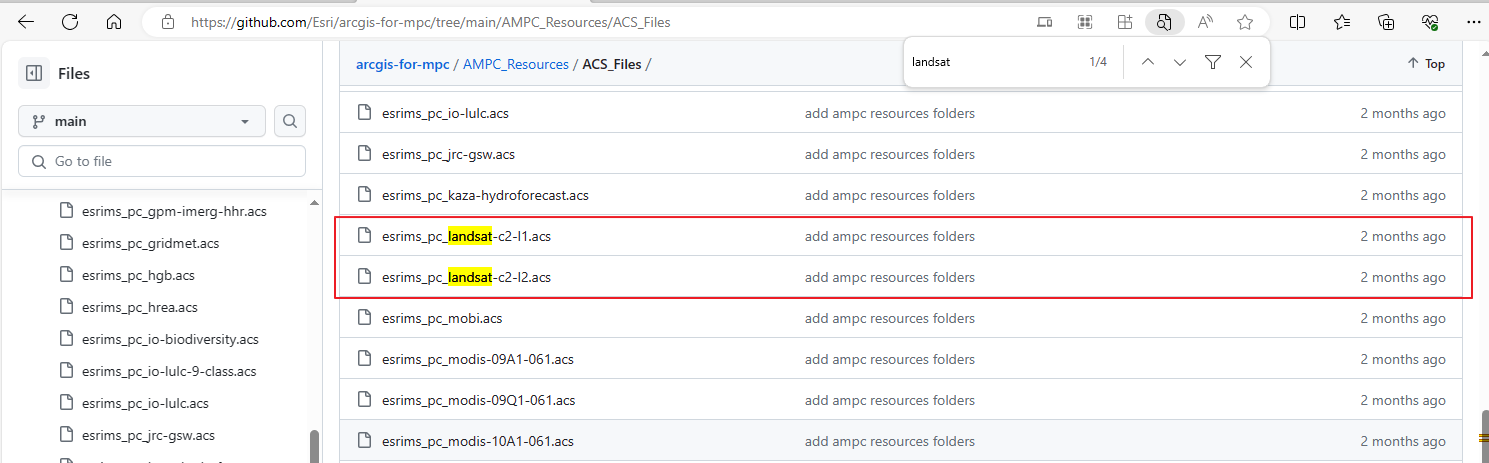This screenshot has width=1489, height=463.
Task: Close the find on page bar
Action: click(x=1246, y=62)
